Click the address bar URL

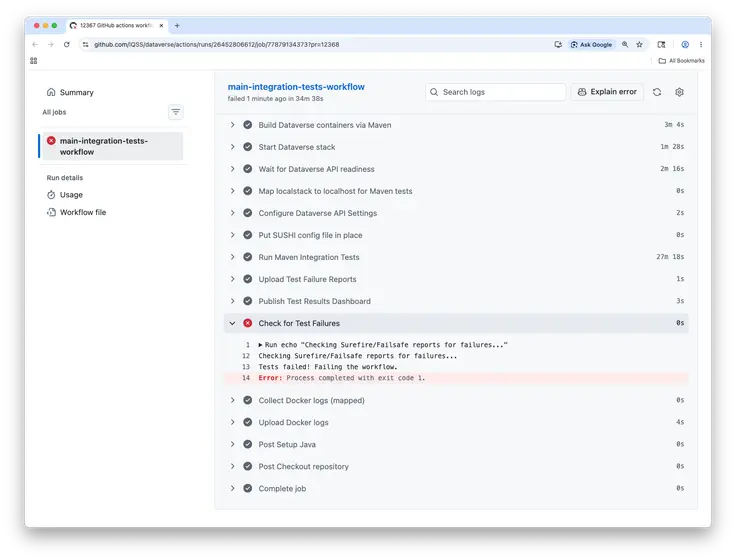216,45
